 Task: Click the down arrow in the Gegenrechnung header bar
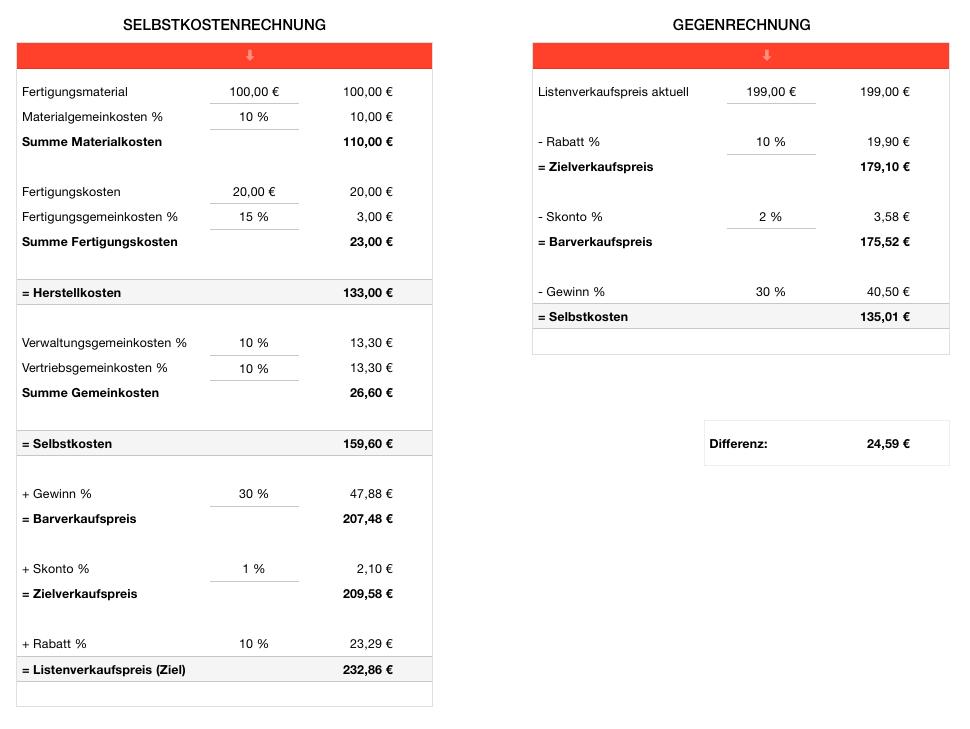(x=767, y=56)
